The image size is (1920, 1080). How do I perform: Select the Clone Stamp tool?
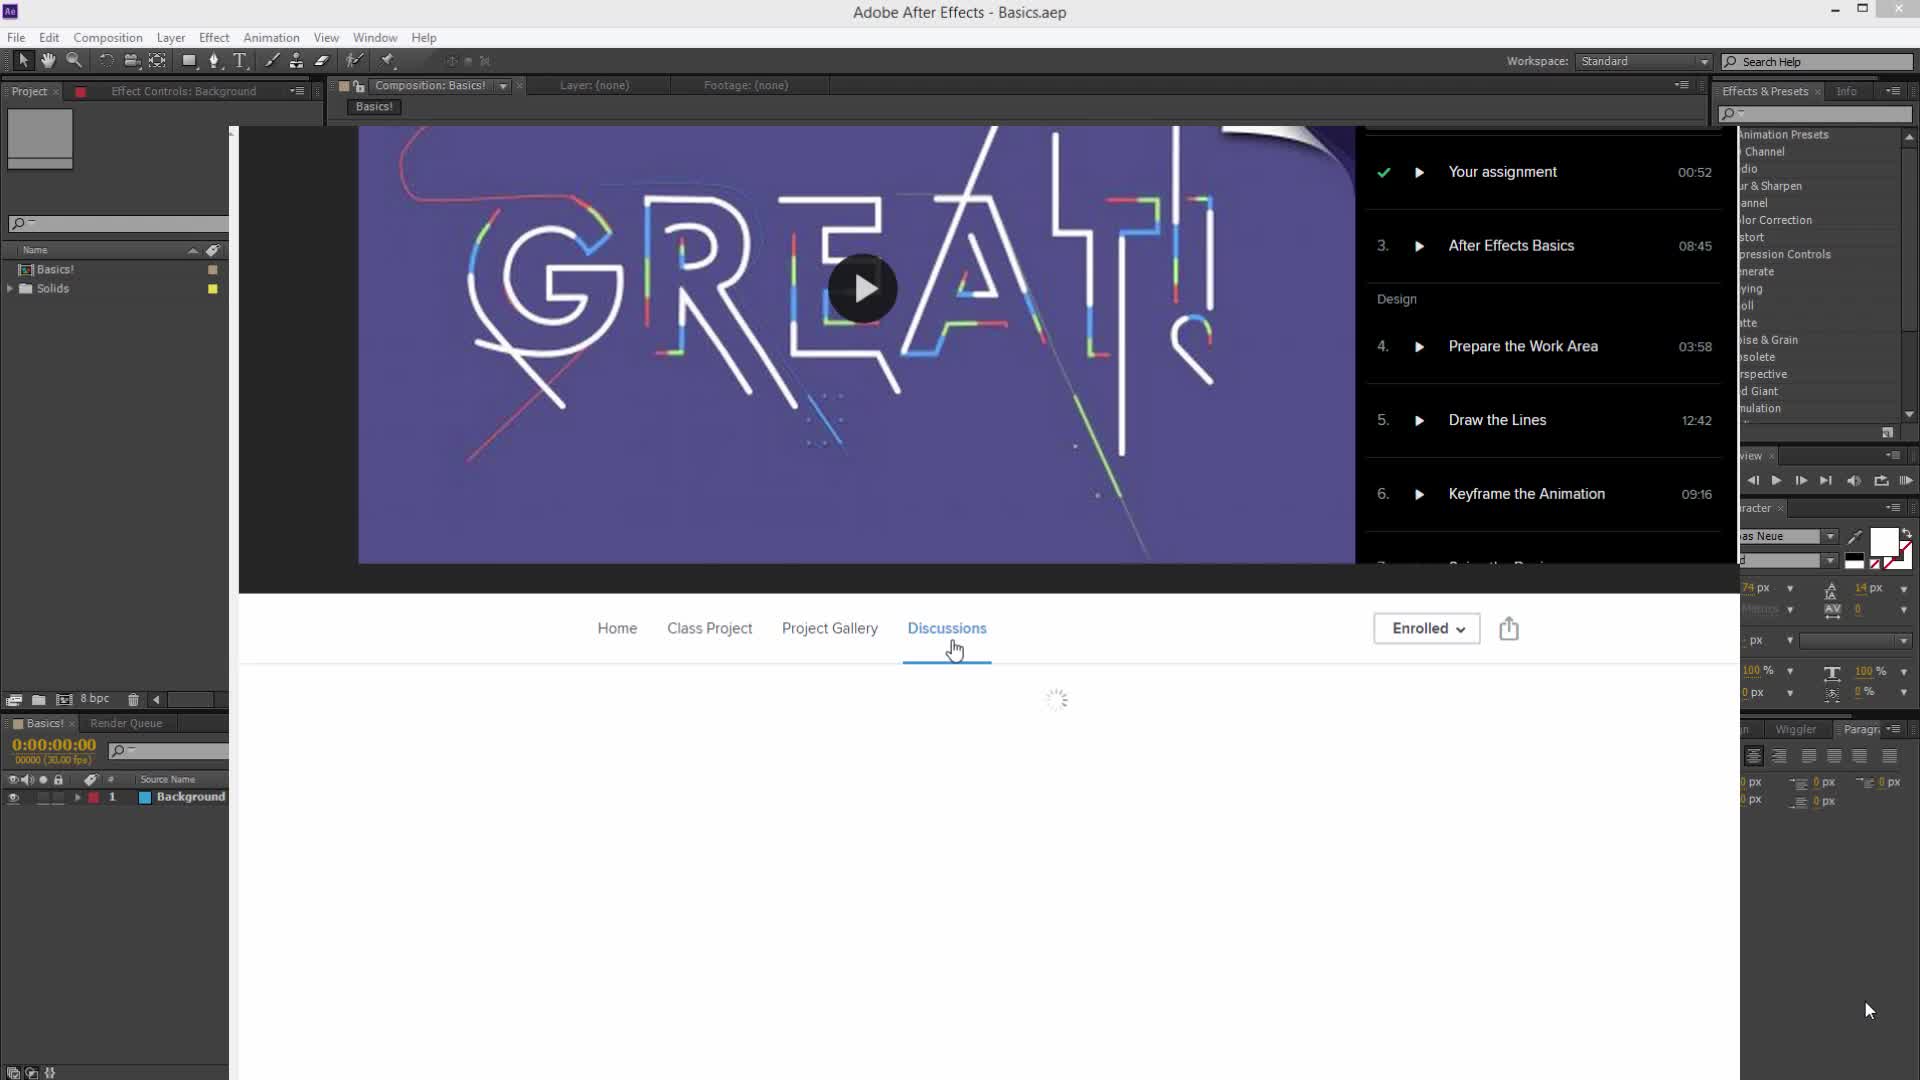296,61
